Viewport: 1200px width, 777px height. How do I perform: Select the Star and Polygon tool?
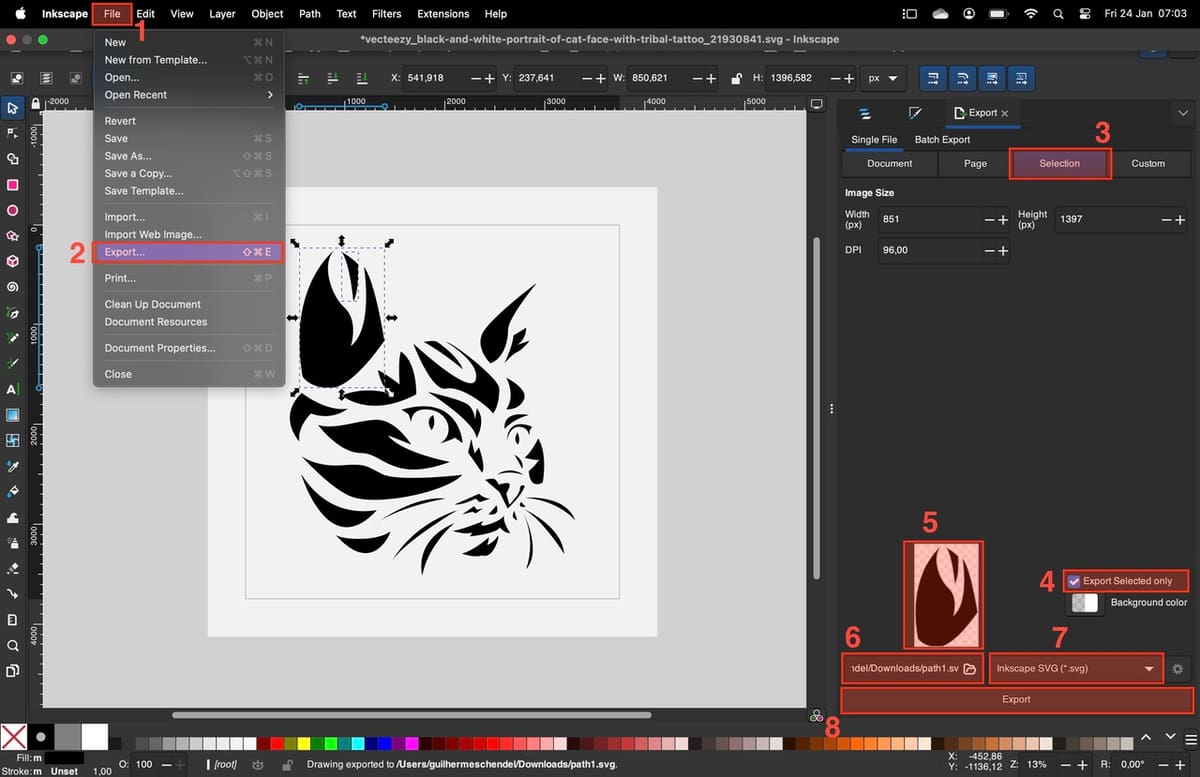pos(12,236)
